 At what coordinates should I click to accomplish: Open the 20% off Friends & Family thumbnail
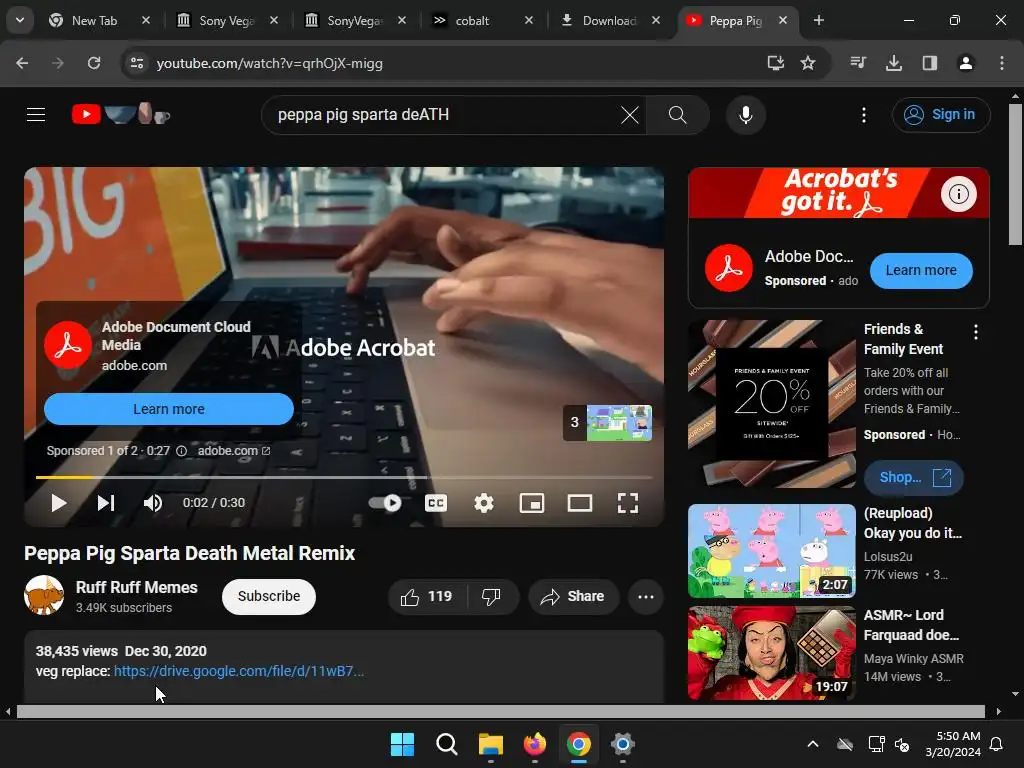pos(772,404)
